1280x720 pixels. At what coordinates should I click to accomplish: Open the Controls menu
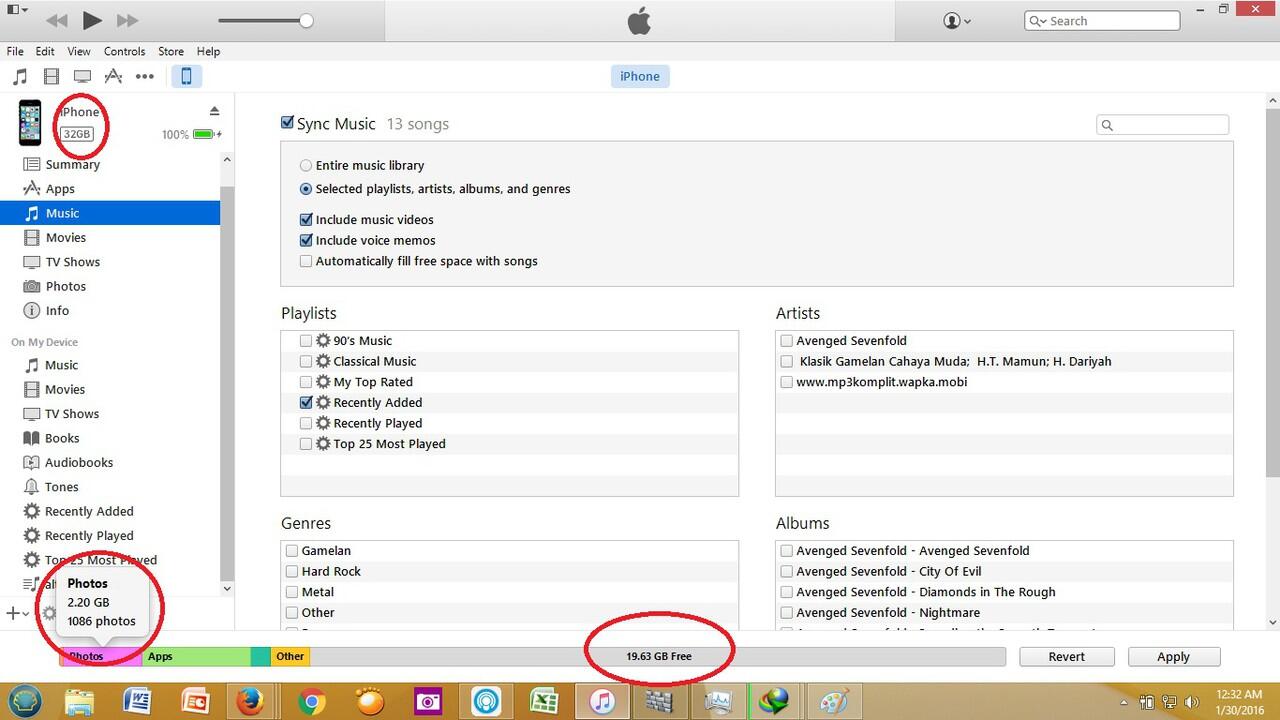(124, 51)
